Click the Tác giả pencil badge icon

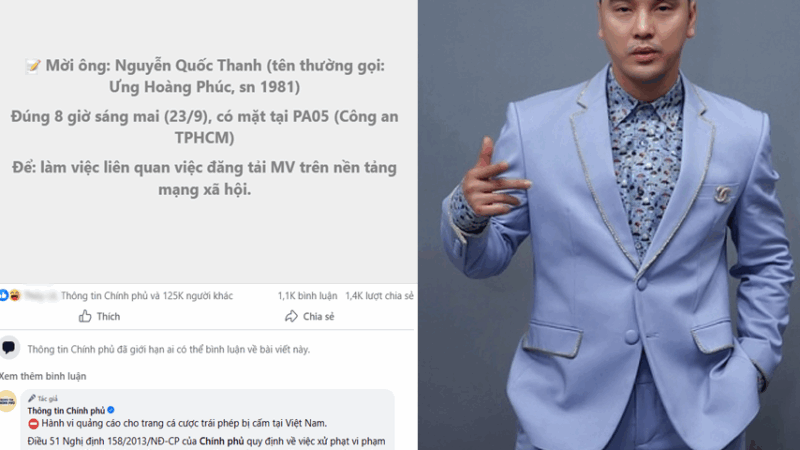pos(32,398)
